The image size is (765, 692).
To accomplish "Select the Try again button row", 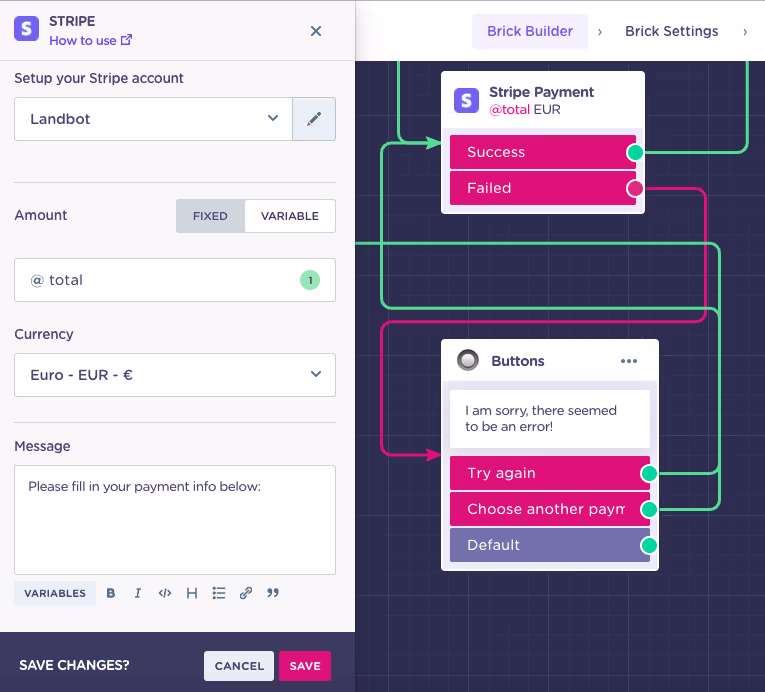I will pos(550,473).
